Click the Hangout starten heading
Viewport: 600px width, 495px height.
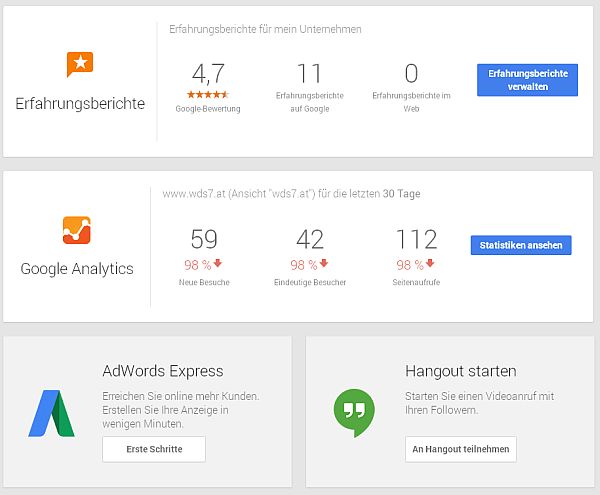pyautogui.click(x=461, y=371)
